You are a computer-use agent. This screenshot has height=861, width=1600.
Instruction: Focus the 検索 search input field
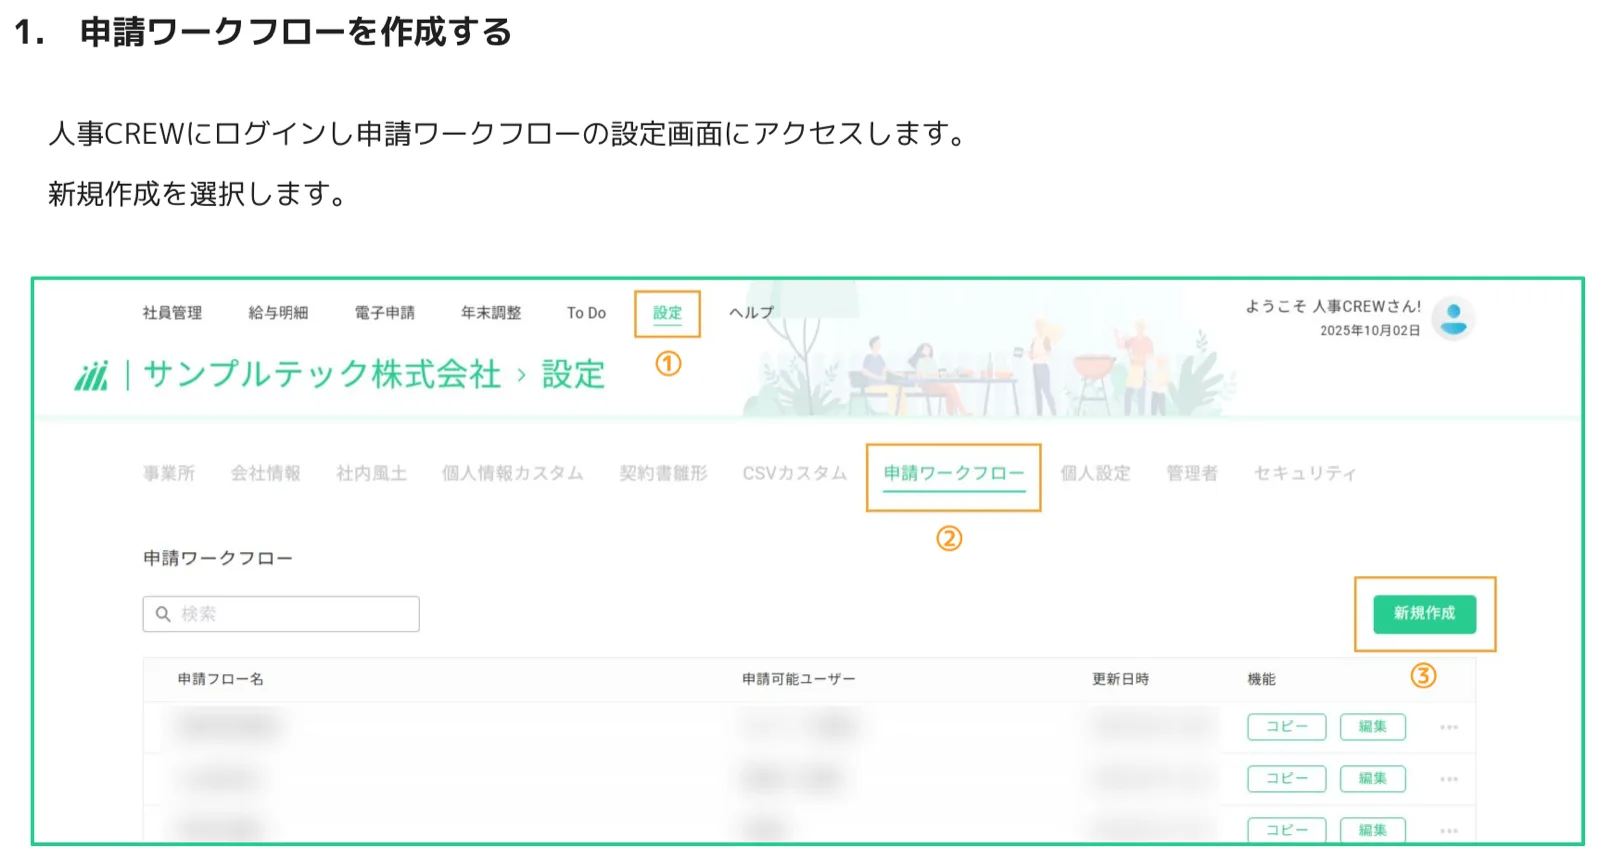click(281, 614)
